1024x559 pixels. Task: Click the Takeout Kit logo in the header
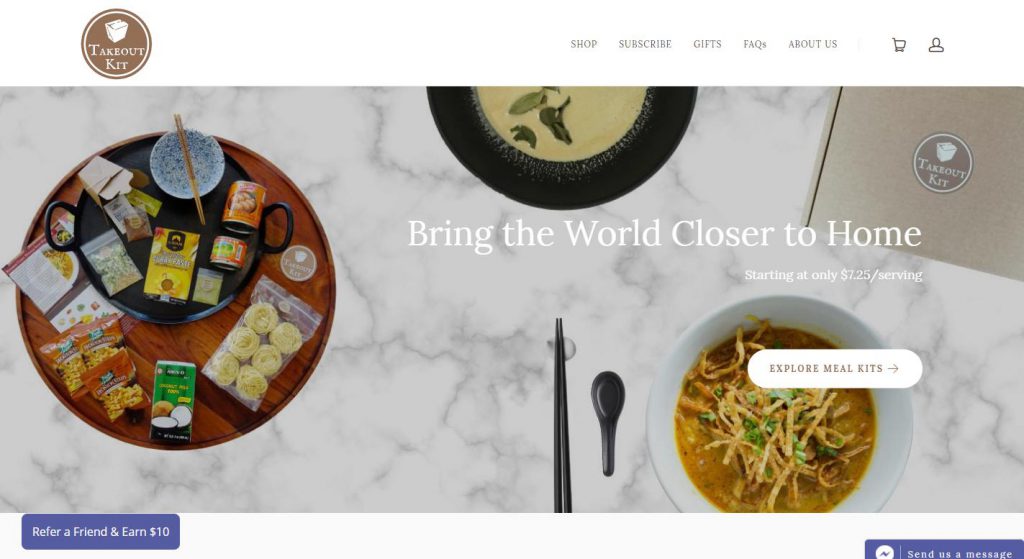pos(116,44)
